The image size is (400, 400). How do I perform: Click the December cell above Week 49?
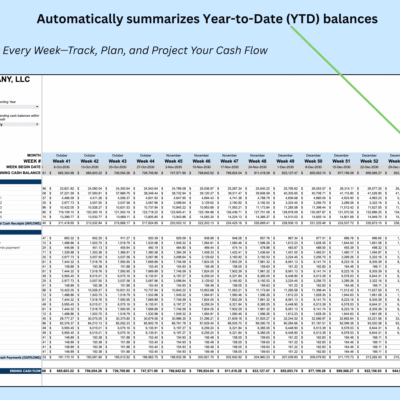pyautogui.click(x=286, y=156)
